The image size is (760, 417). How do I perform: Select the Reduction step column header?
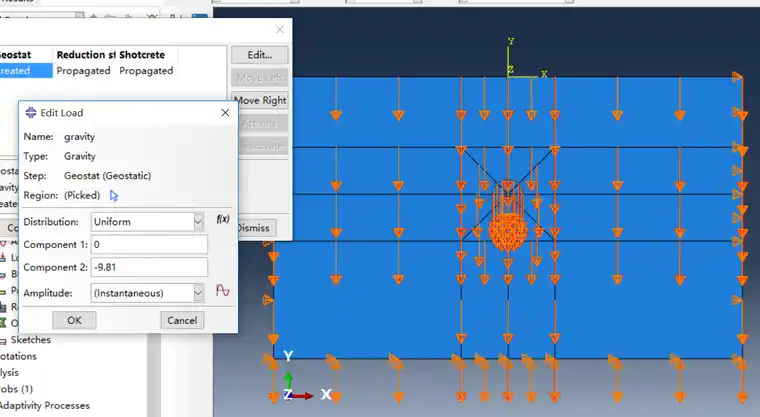coord(86,55)
